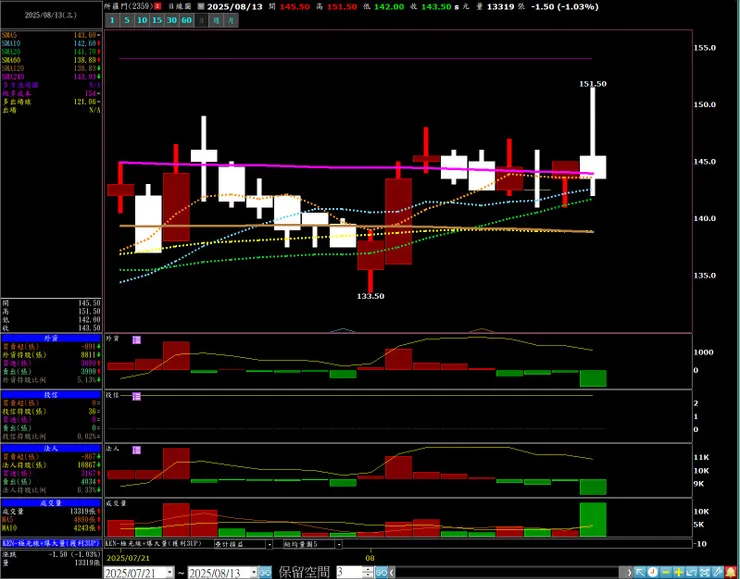Click the 2025/07/21 marker on time axis

point(128,558)
